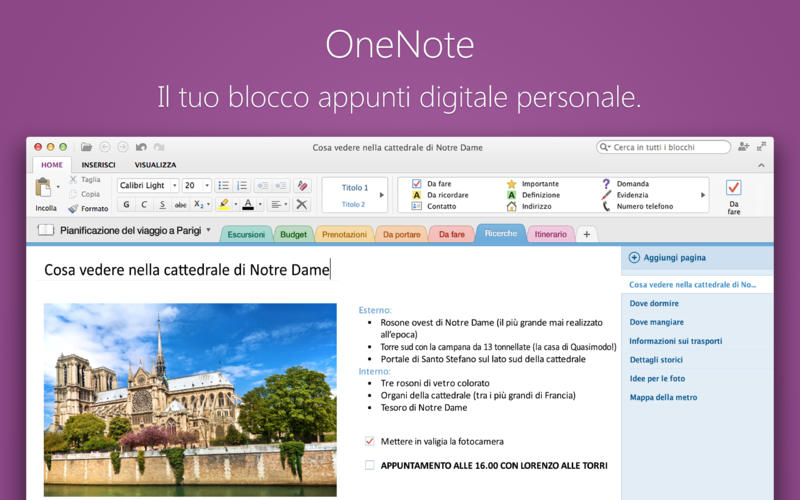
Task: Apply bold with the G button
Action: click(x=126, y=204)
